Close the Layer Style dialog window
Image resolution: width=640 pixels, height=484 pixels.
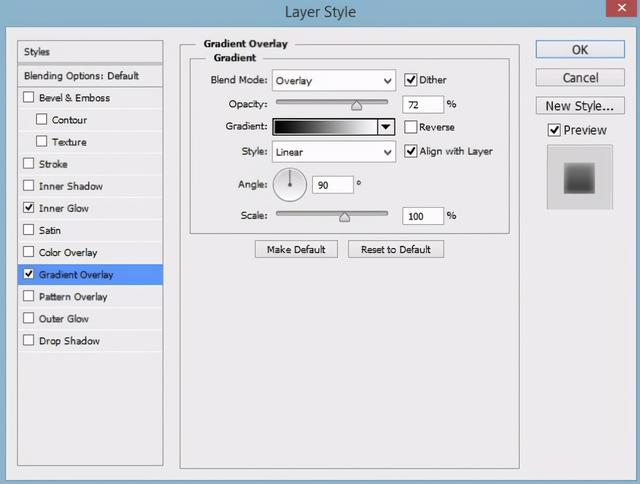[x=621, y=8]
